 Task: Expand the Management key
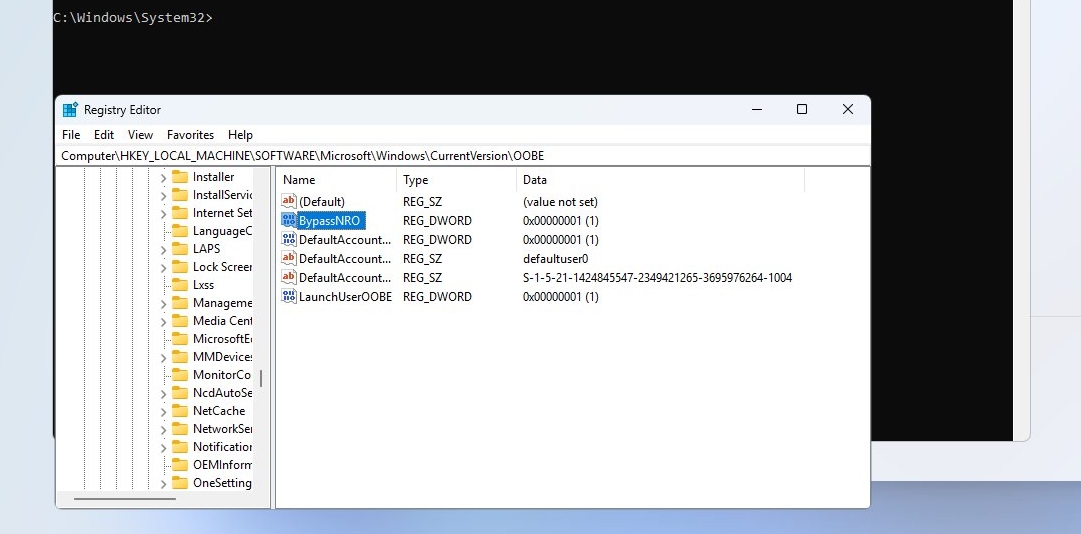pyautogui.click(x=163, y=303)
